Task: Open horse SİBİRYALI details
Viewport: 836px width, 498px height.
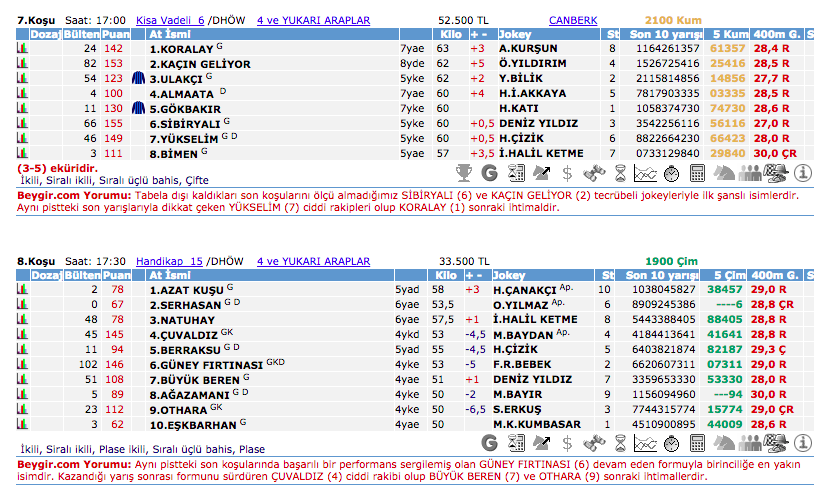Action: coord(184,123)
